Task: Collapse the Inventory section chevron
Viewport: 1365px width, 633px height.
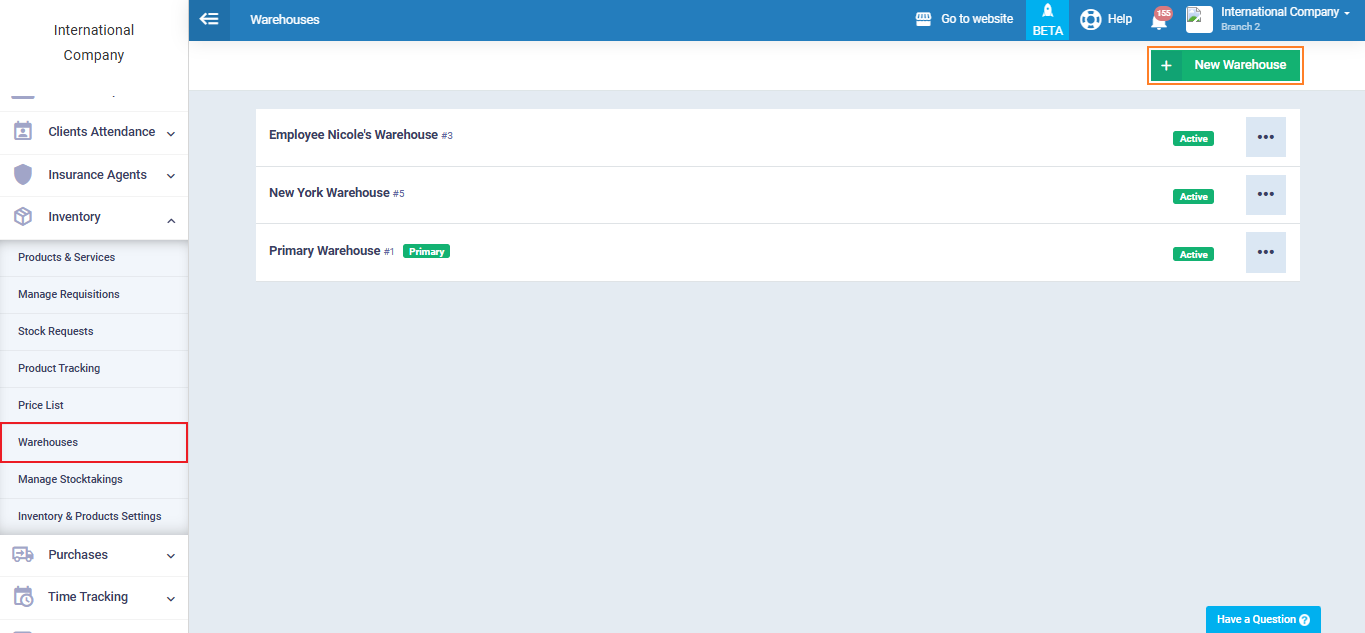Action: click(171, 219)
